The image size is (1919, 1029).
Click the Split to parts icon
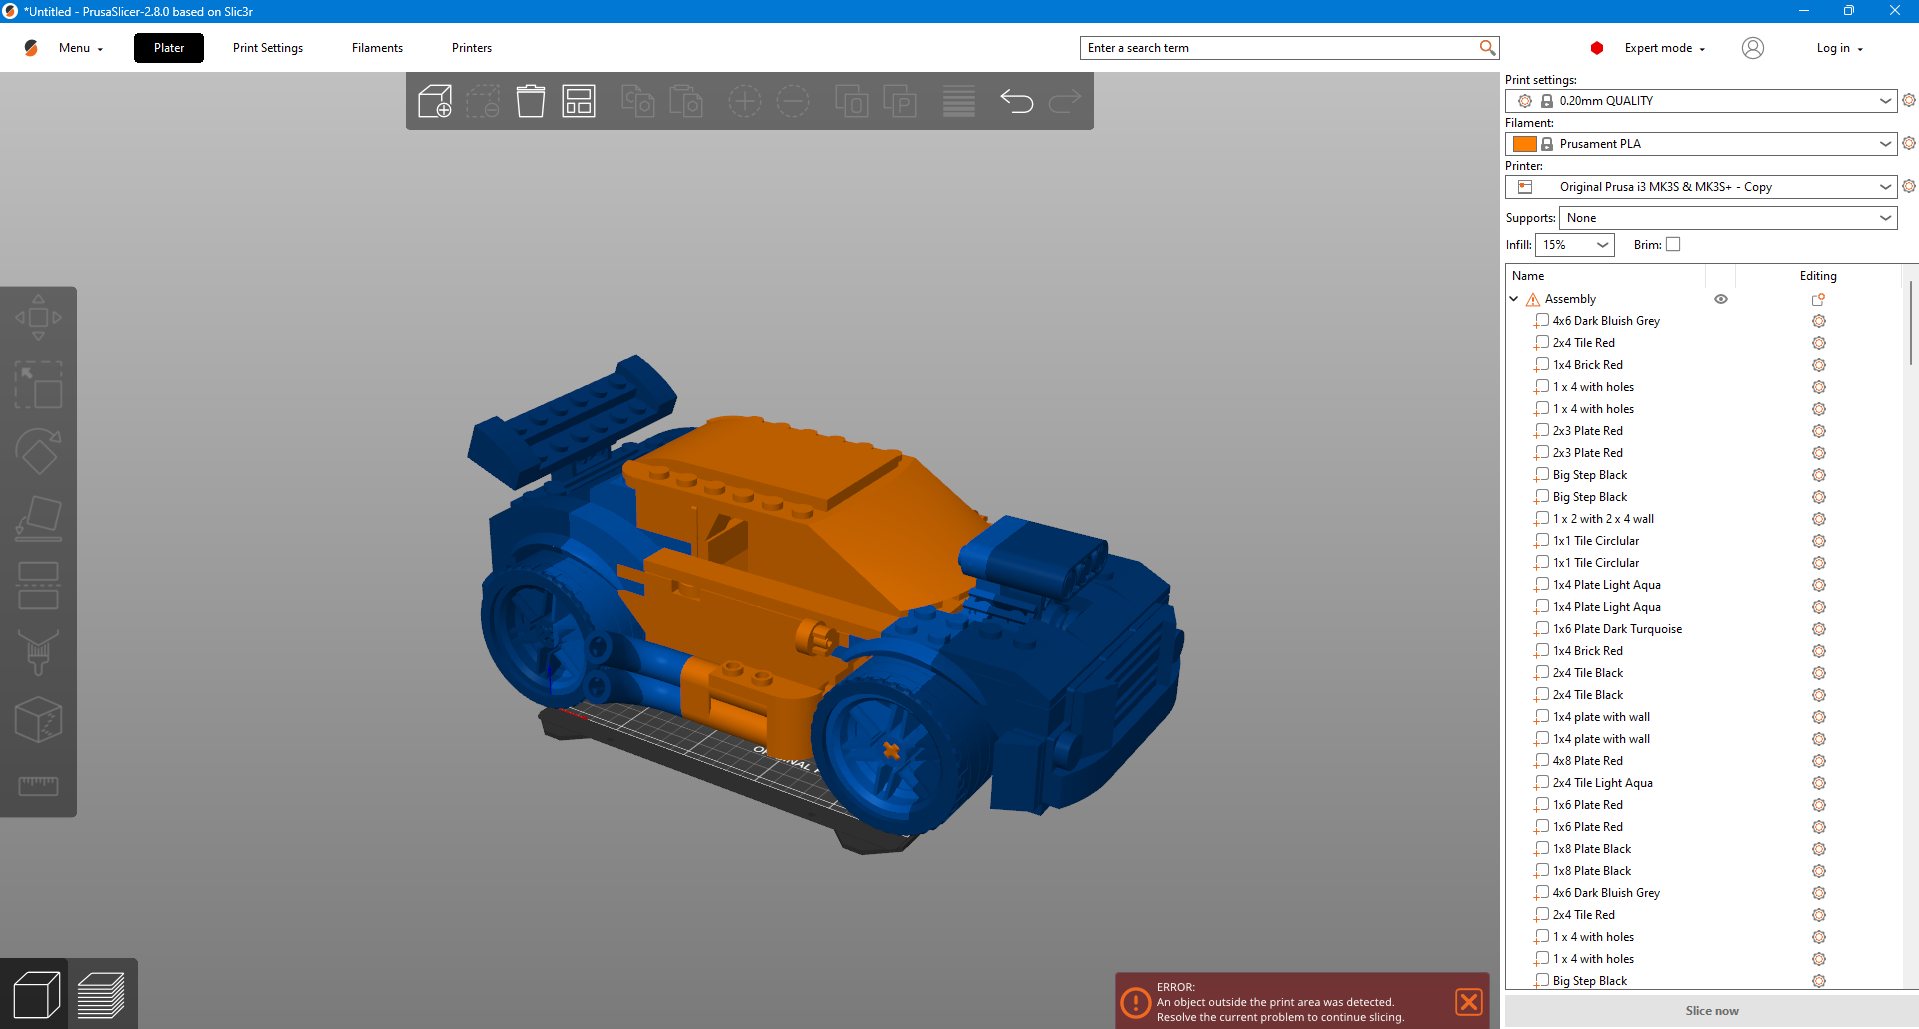(x=900, y=101)
